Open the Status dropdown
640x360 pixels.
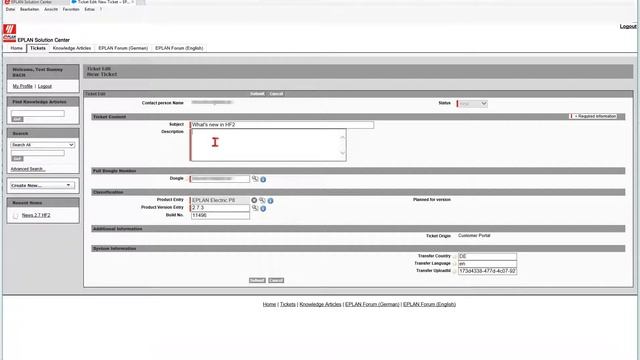click(x=473, y=104)
